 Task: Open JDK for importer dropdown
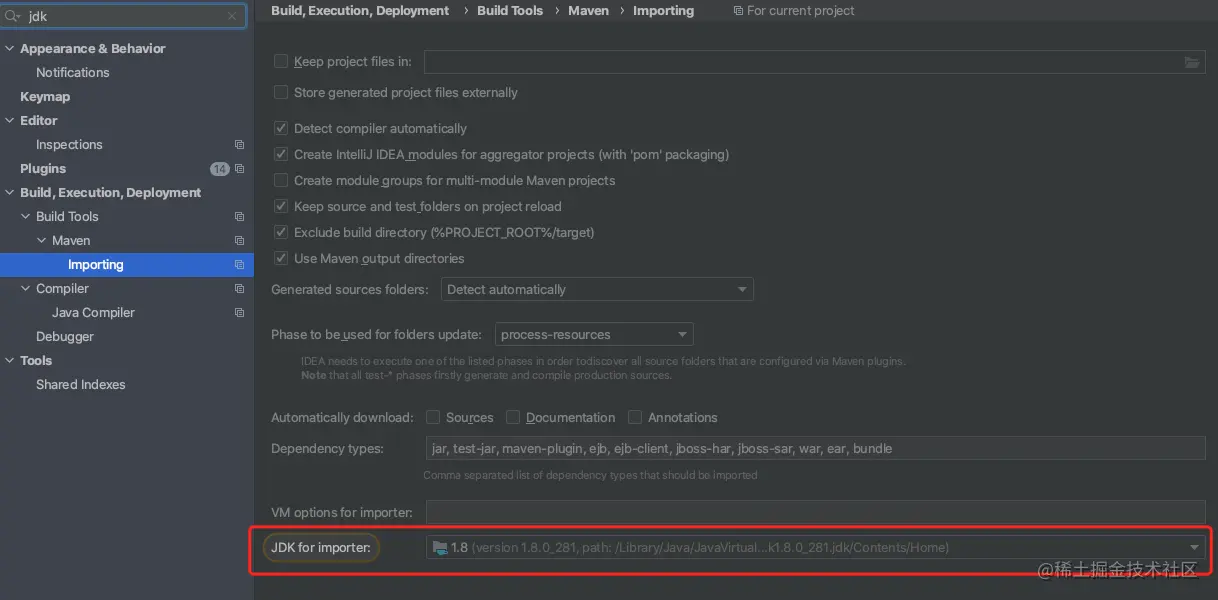click(816, 548)
